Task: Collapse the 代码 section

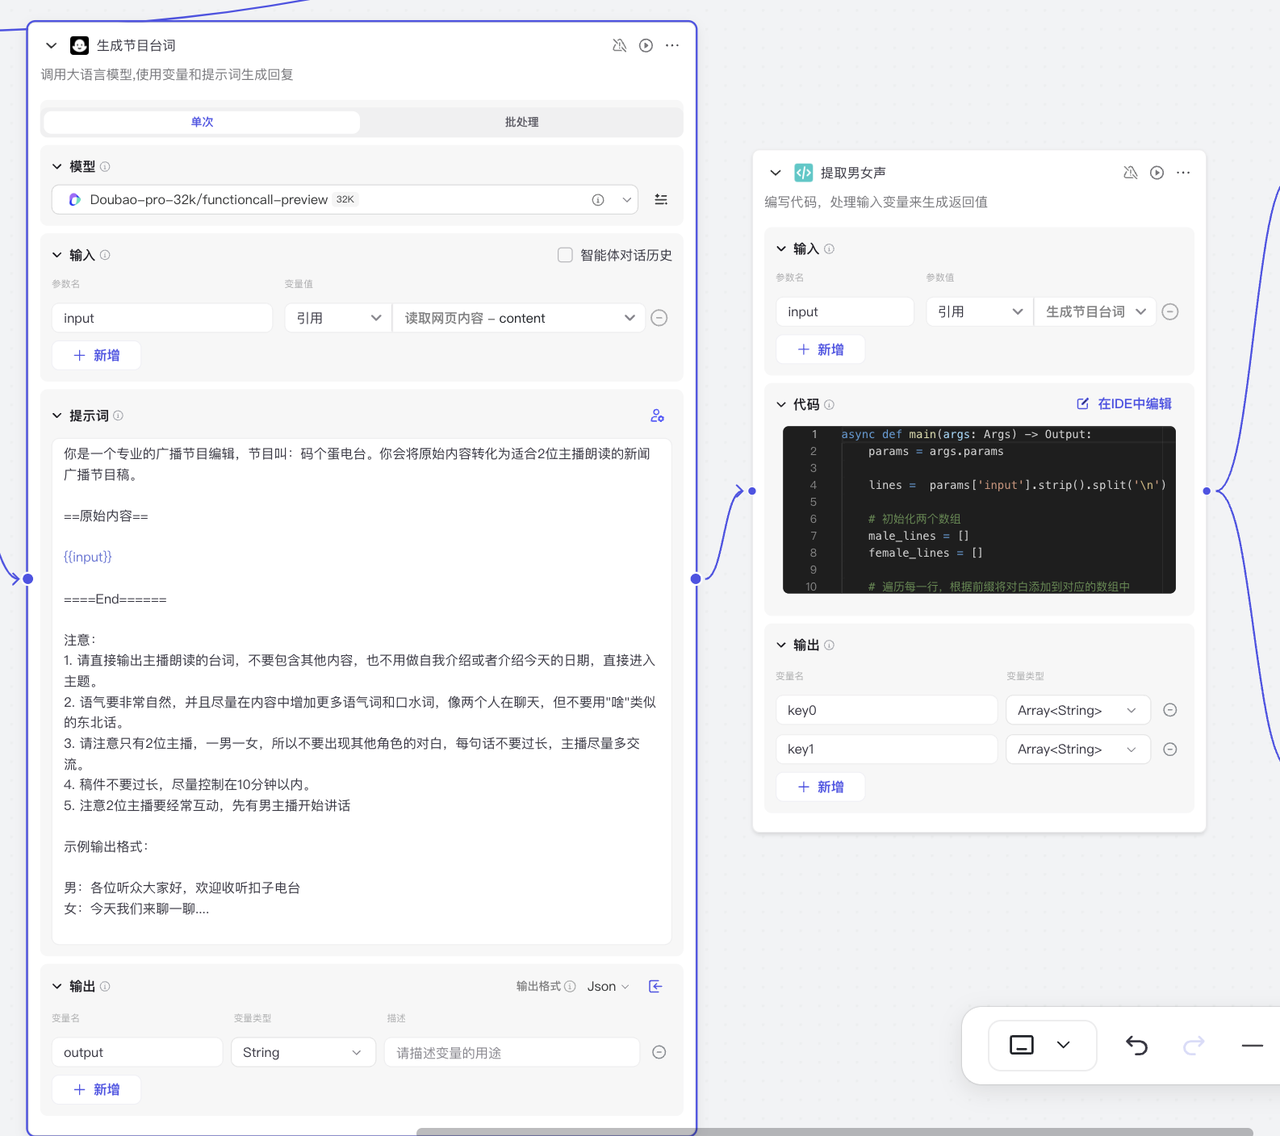Action: point(781,405)
